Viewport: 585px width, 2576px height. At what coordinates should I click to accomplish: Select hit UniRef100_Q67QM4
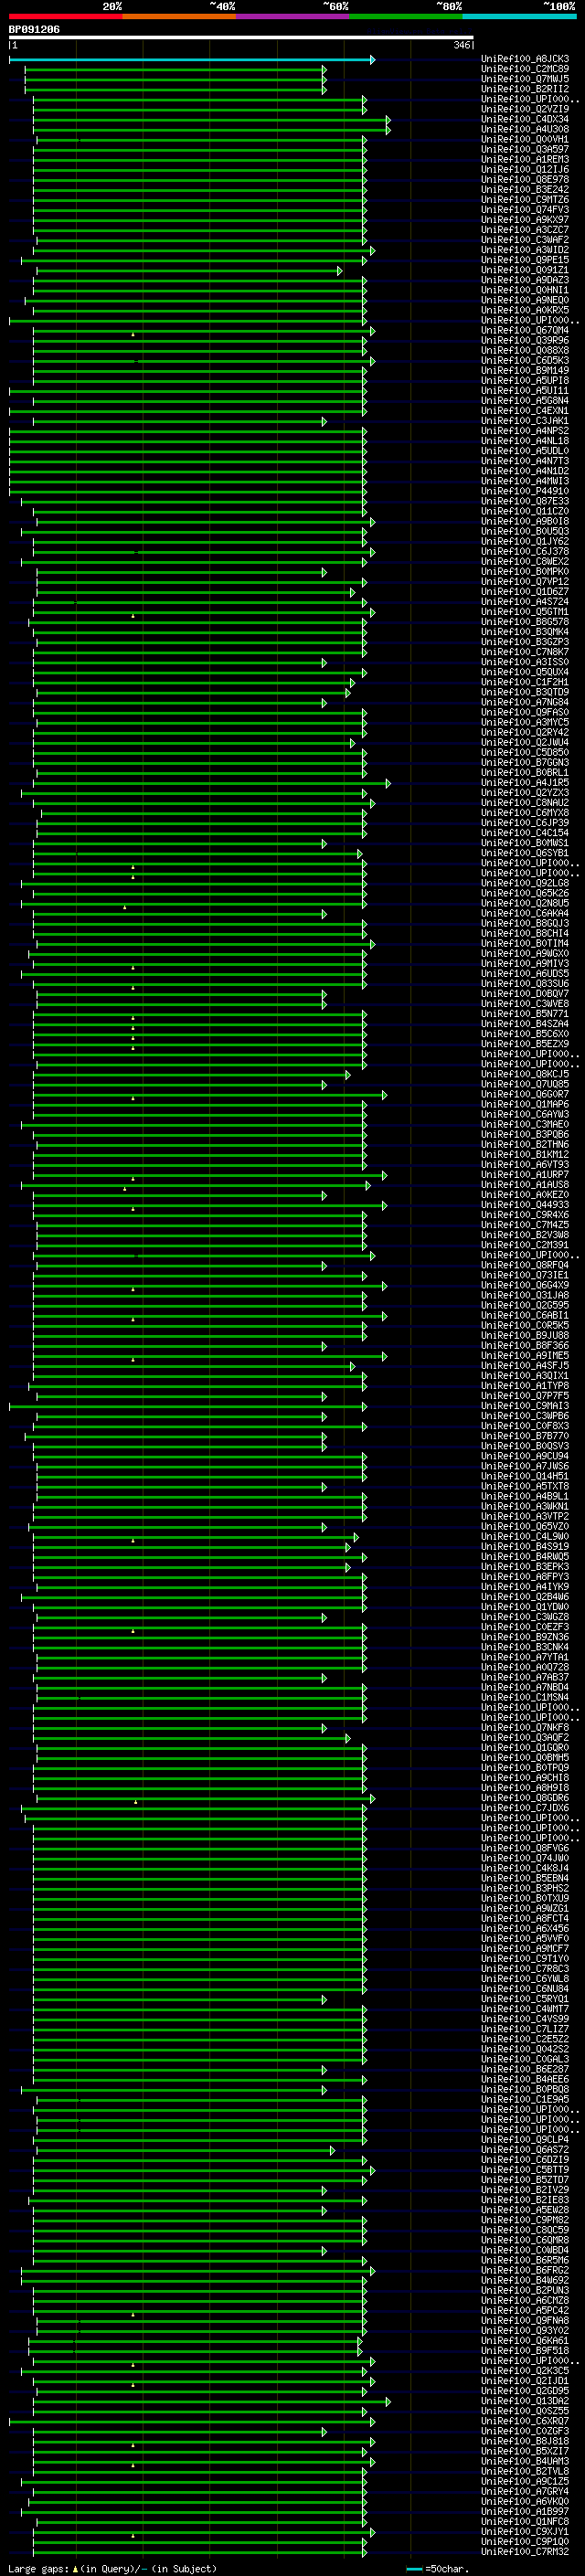coord(525,331)
